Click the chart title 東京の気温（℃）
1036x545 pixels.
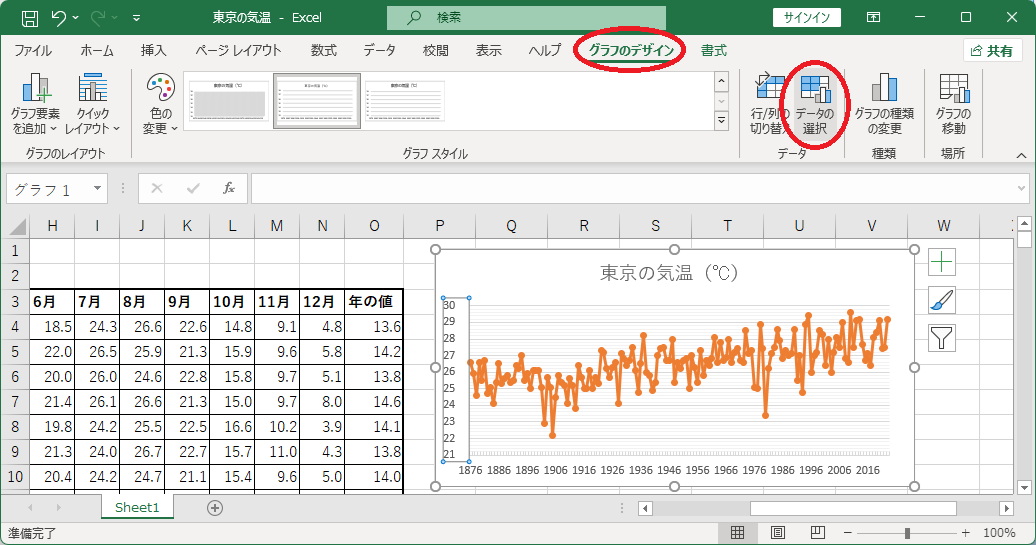coord(669,272)
